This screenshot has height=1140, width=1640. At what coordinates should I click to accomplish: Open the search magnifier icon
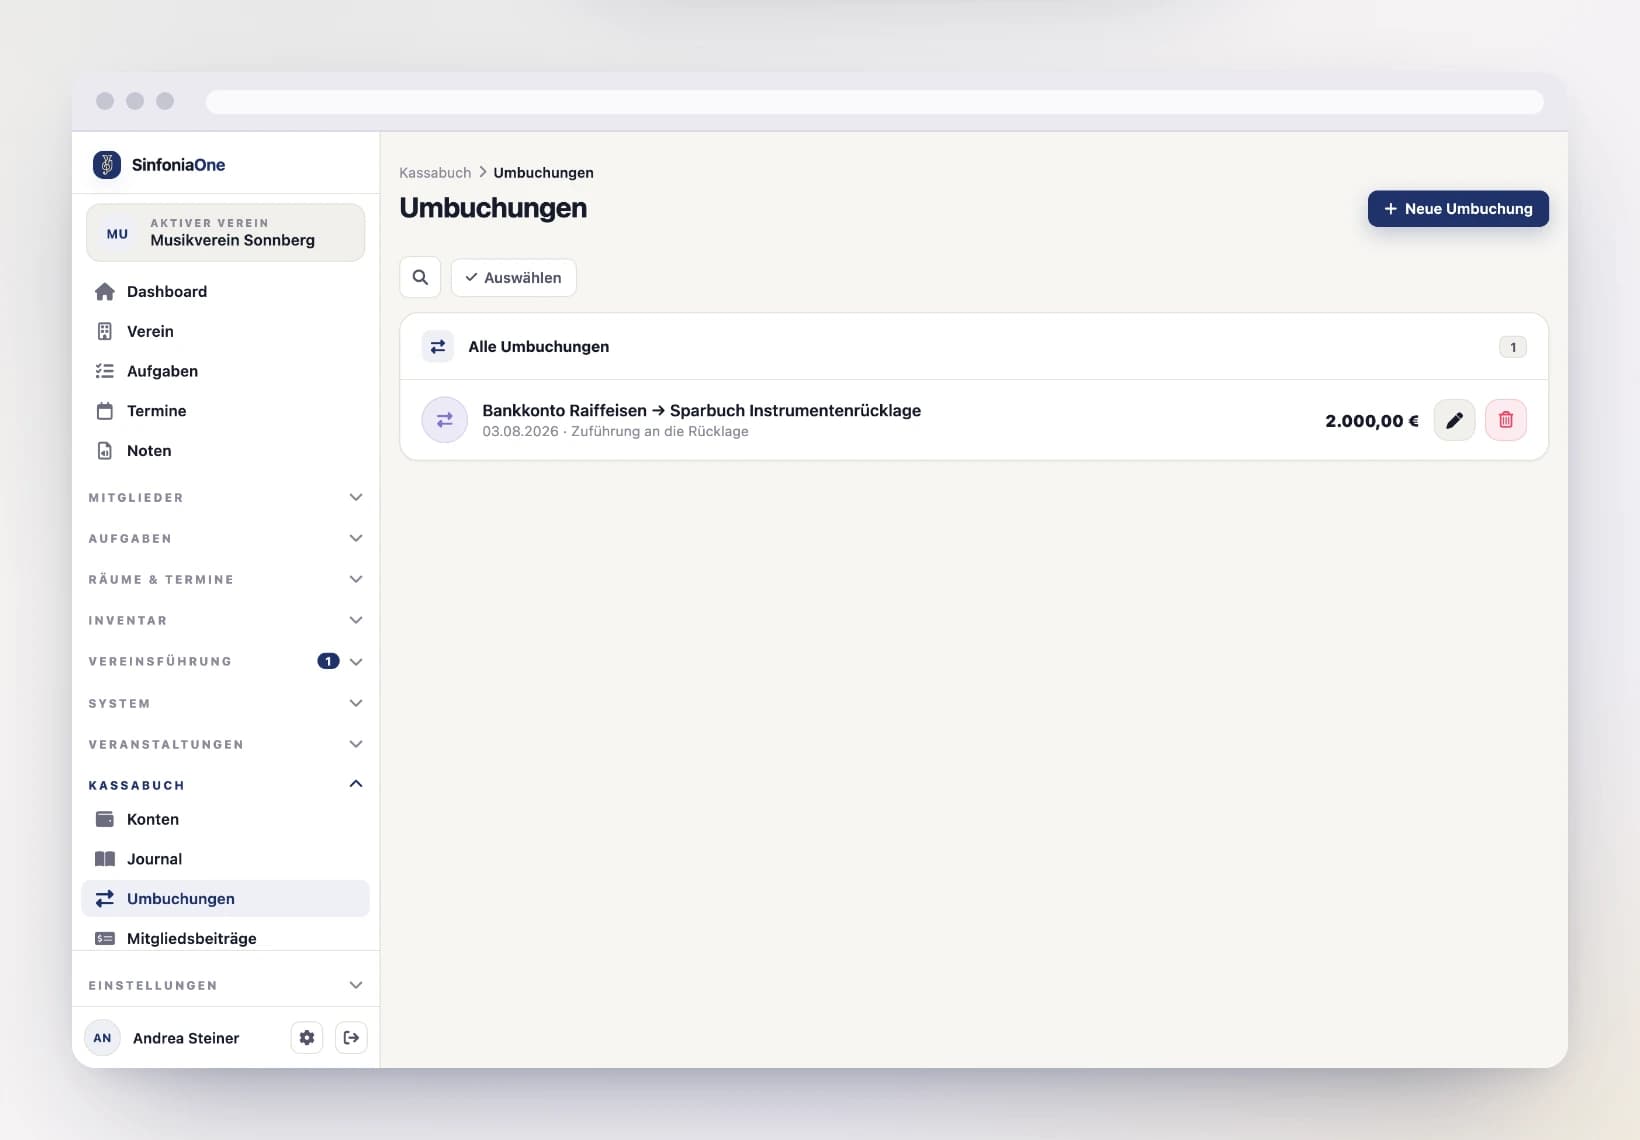pyautogui.click(x=420, y=277)
